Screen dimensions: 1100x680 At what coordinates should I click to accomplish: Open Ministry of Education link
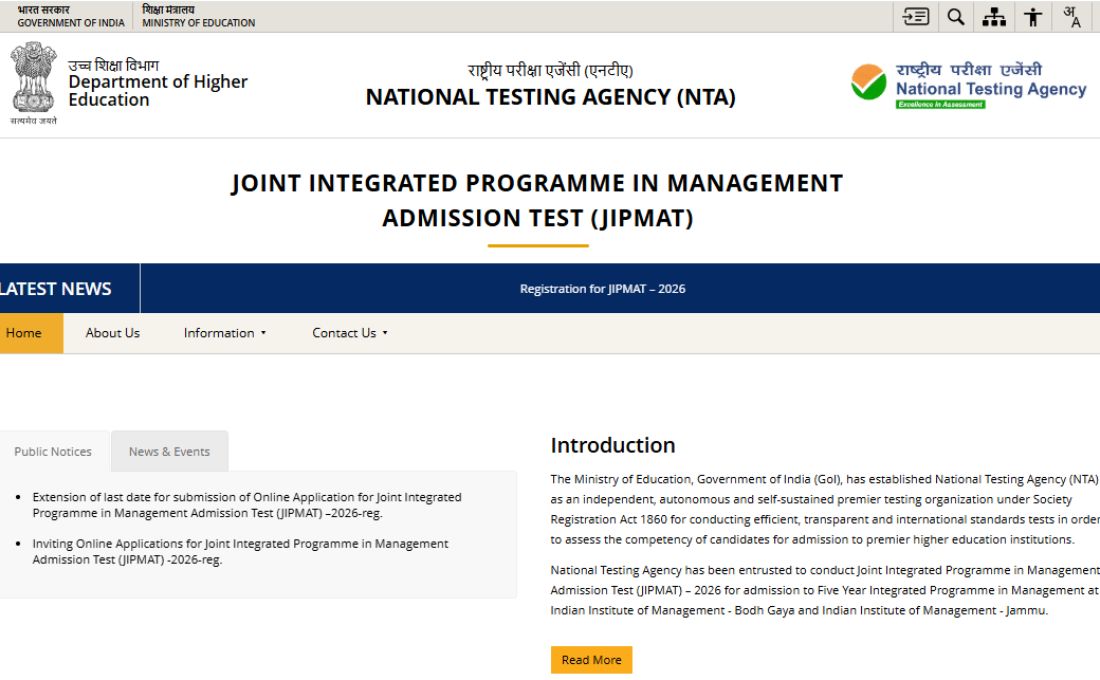coord(199,16)
